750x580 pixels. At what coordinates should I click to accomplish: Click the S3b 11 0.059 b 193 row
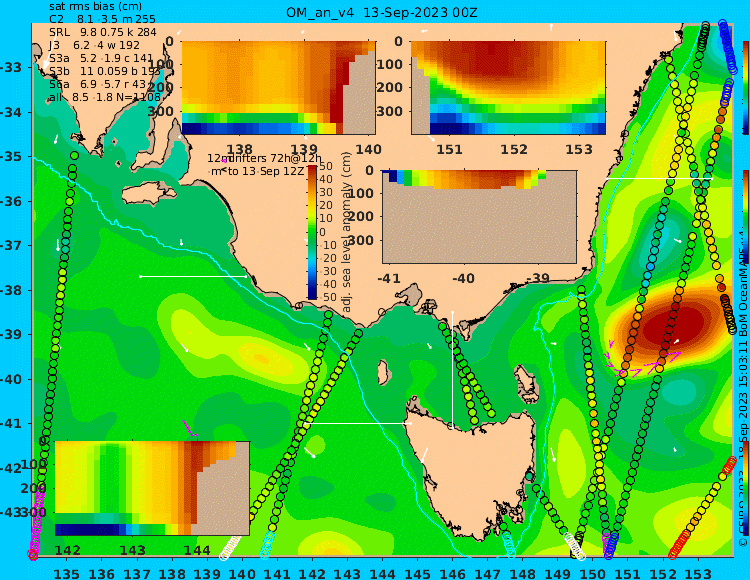tap(105, 71)
